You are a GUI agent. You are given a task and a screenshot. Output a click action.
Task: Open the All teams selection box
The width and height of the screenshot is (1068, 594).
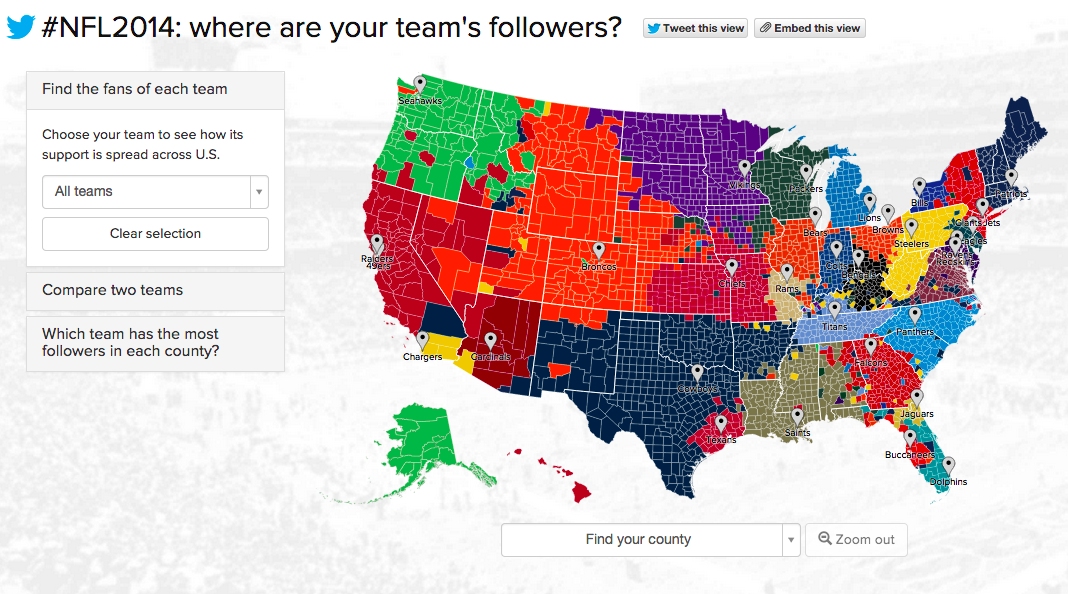click(155, 192)
